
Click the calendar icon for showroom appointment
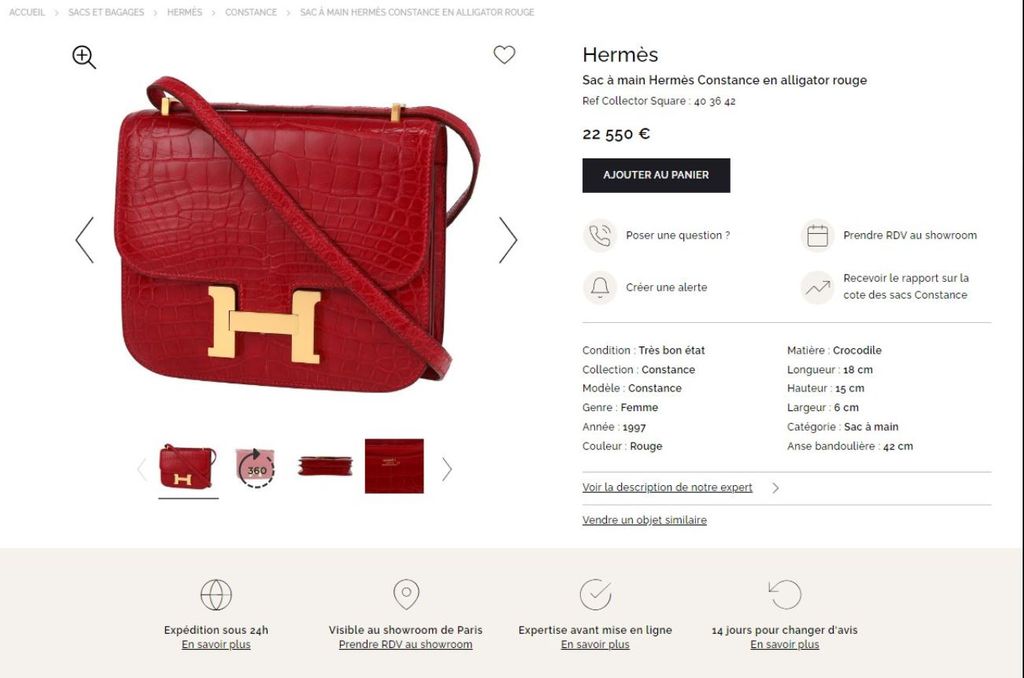(x=817, y=235)
